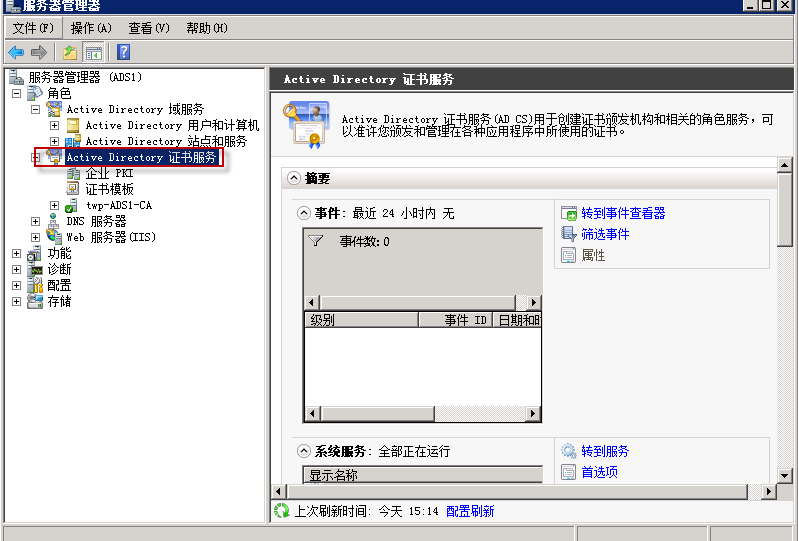Image resolution: width=798 pixels, height=541 pixels.
Task: Collapse the Active Directory 域服务 node
Action: (x=35, y=109)
